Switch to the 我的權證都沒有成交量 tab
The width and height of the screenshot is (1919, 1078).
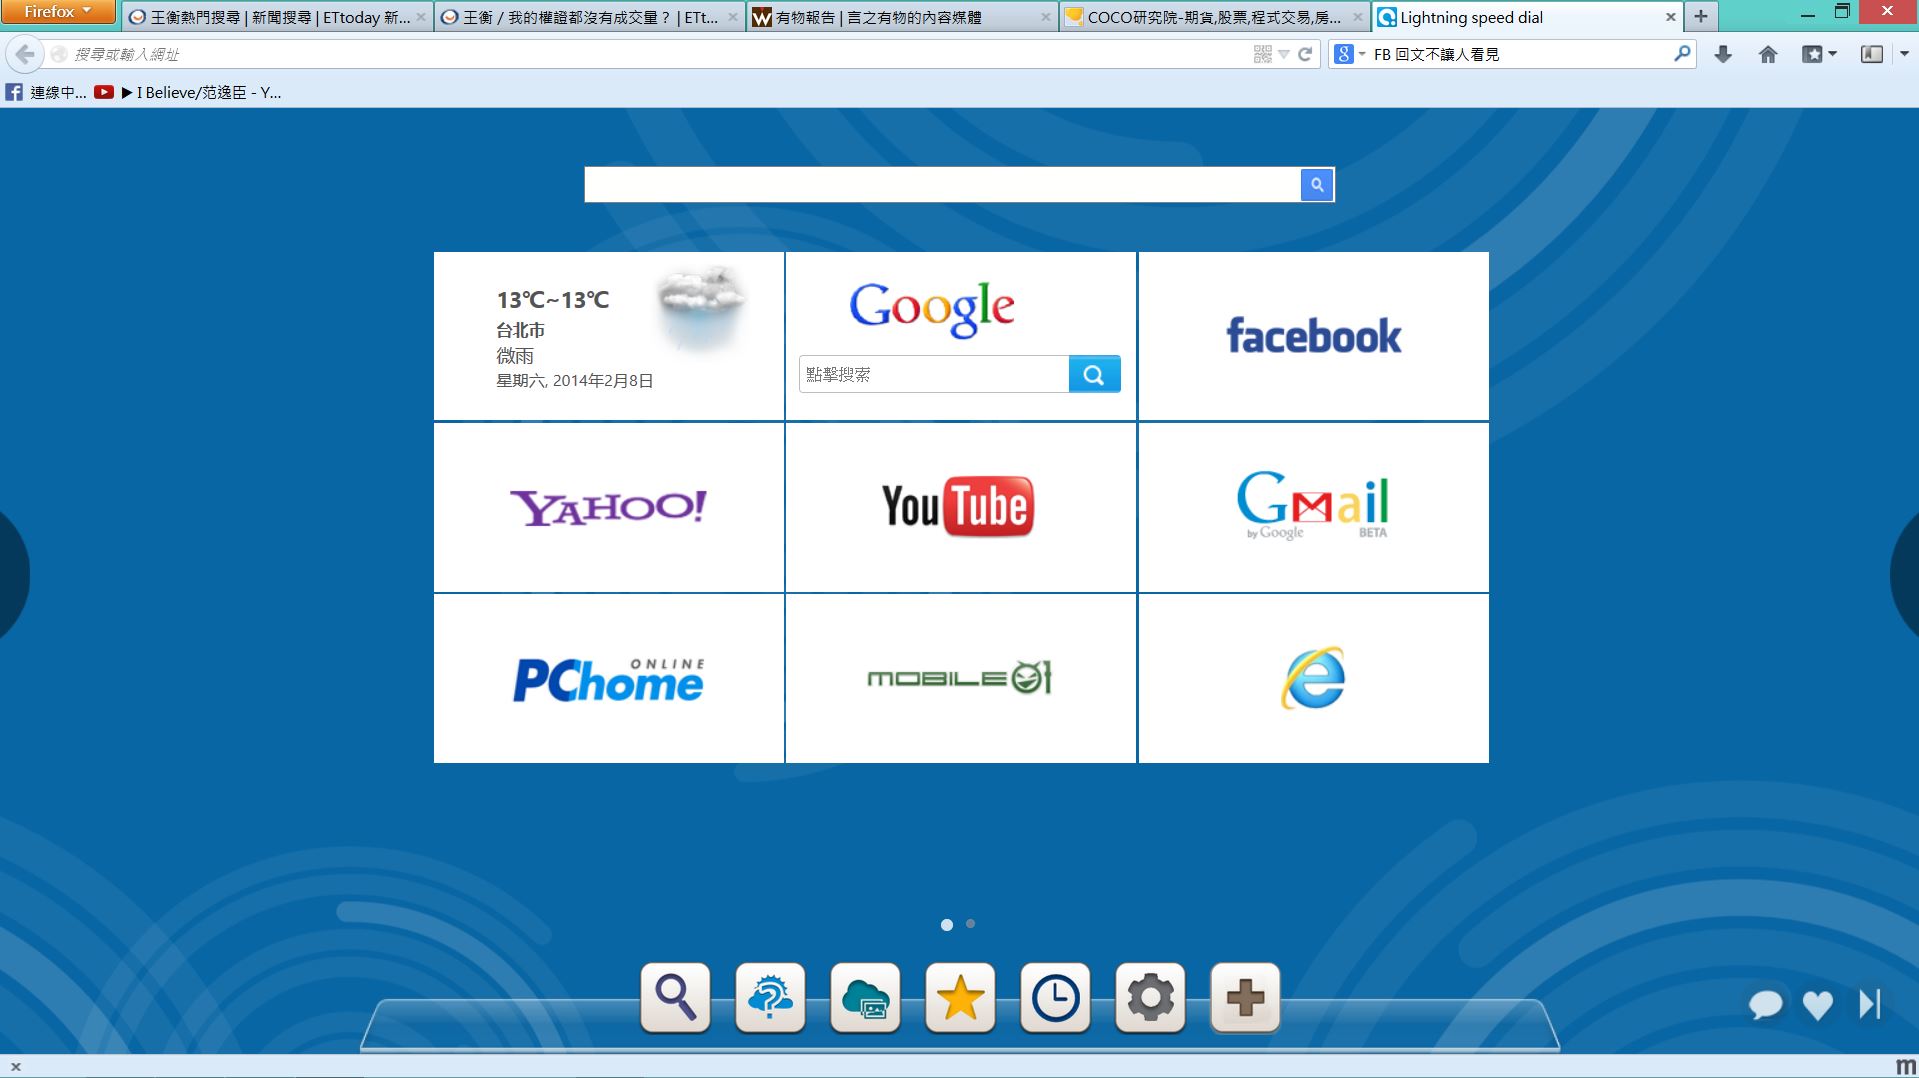(x=590, y=17)
